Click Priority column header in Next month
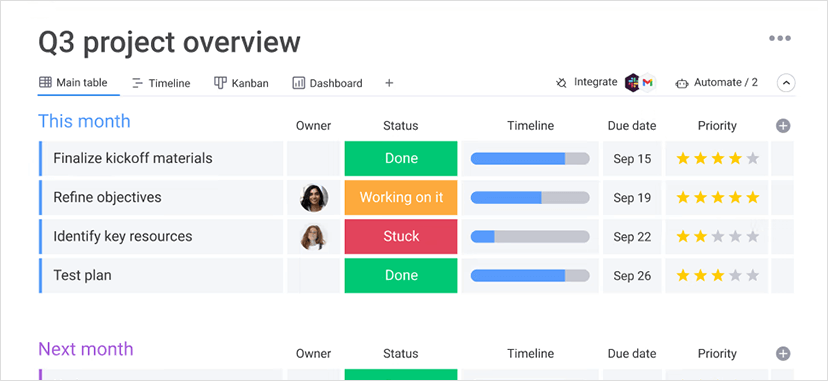Image resolution: width=828 pixels, height=381 pixels. click(717, 354)
